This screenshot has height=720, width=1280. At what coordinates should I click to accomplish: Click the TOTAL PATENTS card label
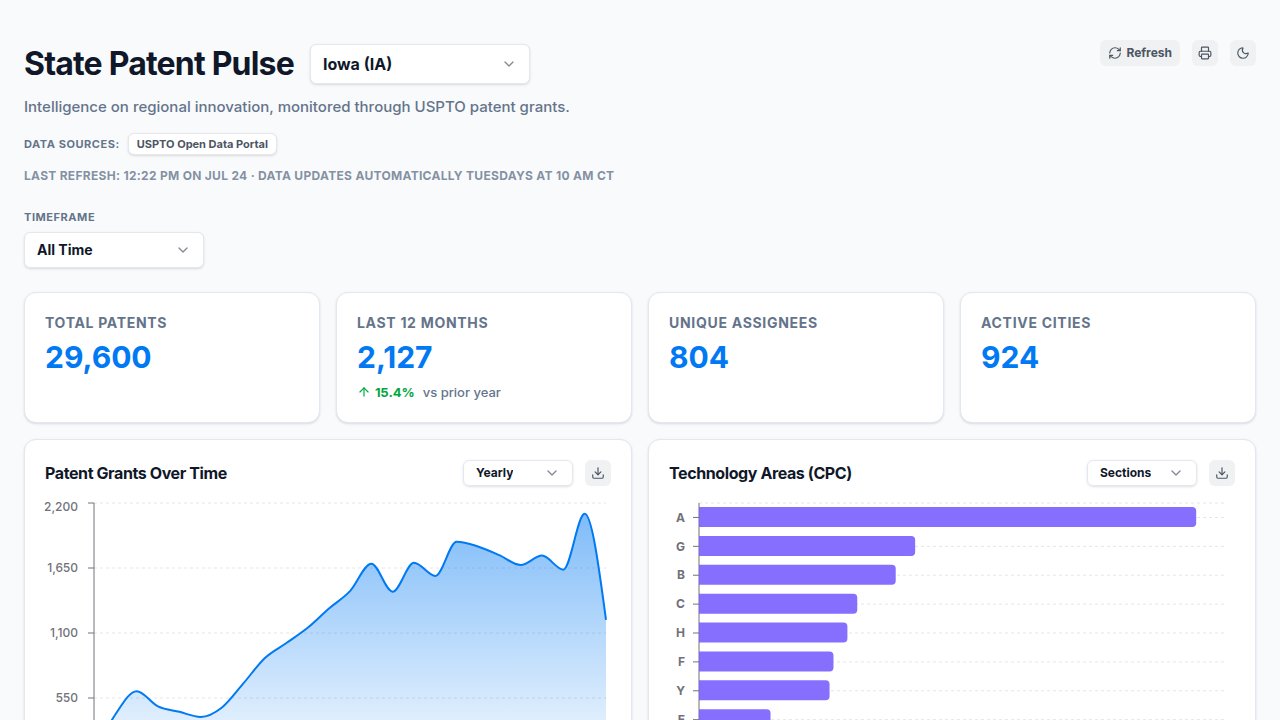pyautogui.click(x=106, y=323)
